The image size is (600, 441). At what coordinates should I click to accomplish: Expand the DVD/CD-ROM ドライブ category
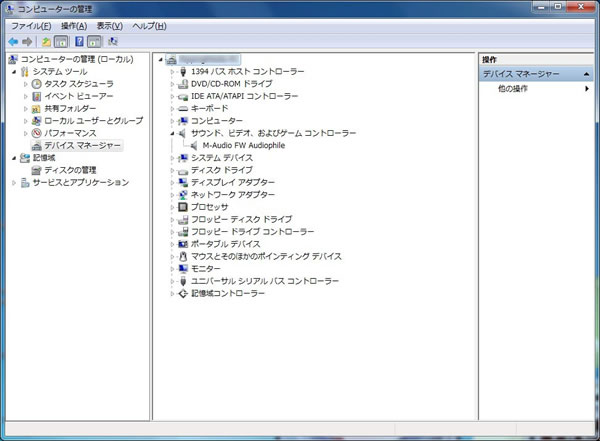[172, 84]
